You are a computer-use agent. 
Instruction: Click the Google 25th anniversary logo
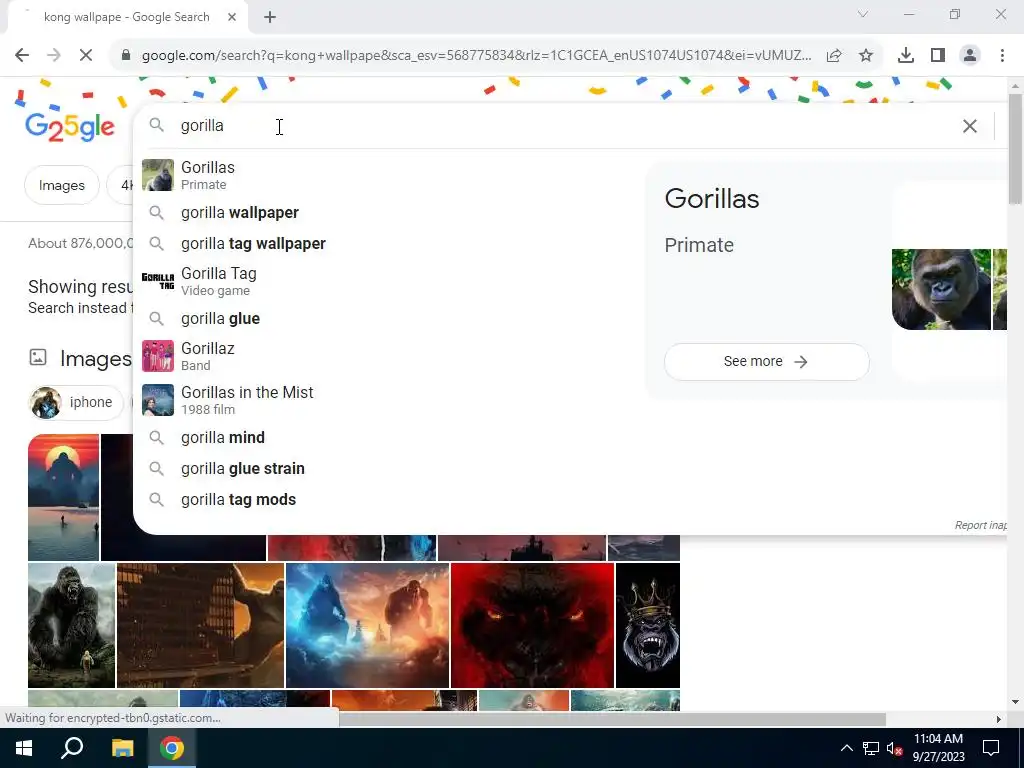click(x=69, y=127)
